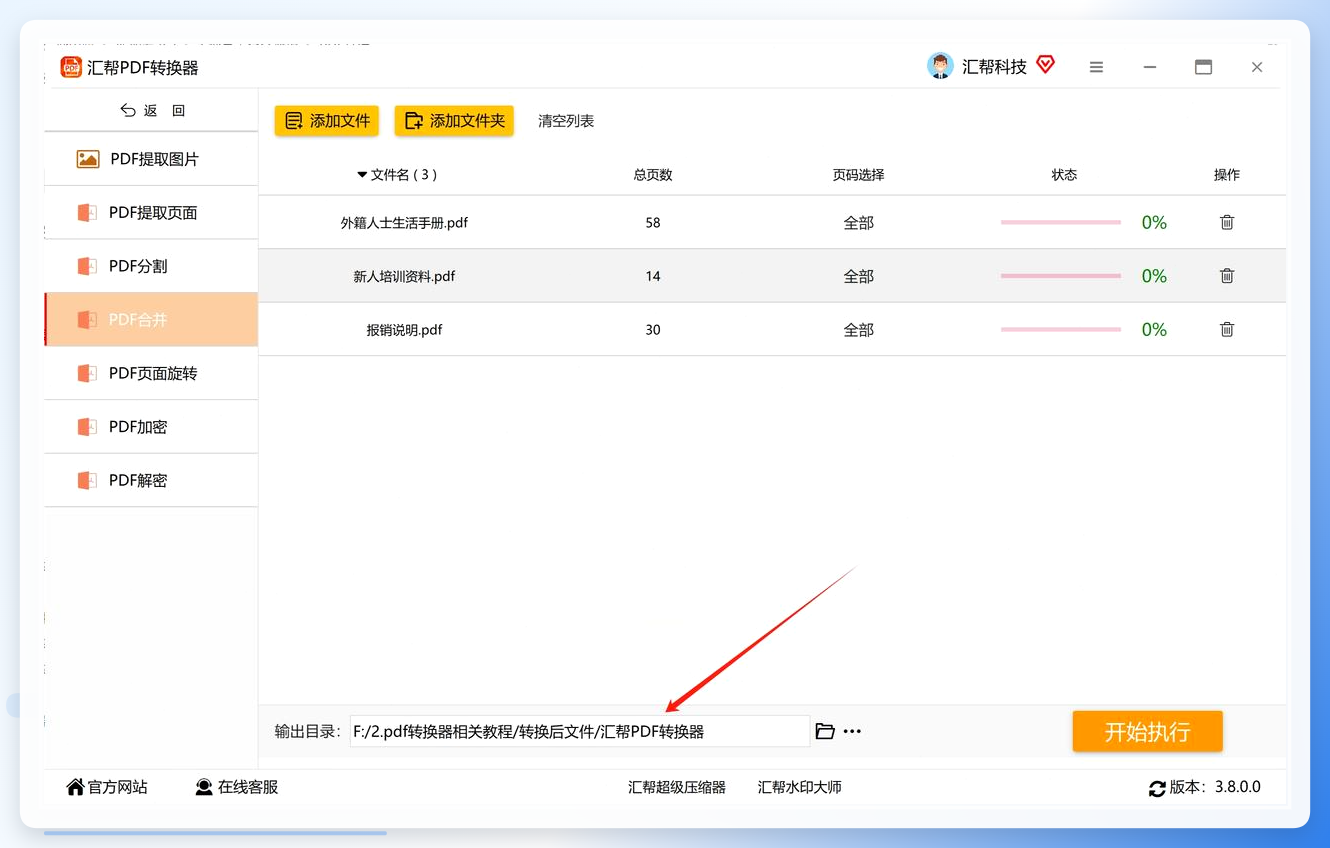Click the three-dots browse output directory icon
Image resolution: width=1330 pixels, height=848 pixels.
(x=852, y=731)
